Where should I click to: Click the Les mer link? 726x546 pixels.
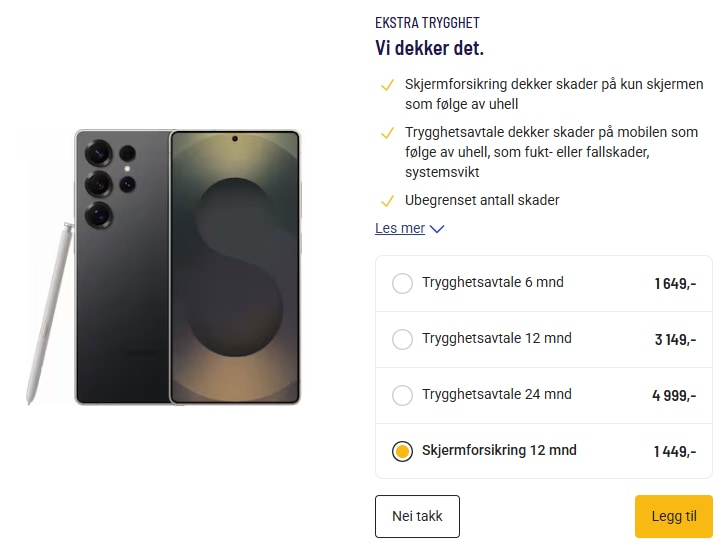point(400,228)
